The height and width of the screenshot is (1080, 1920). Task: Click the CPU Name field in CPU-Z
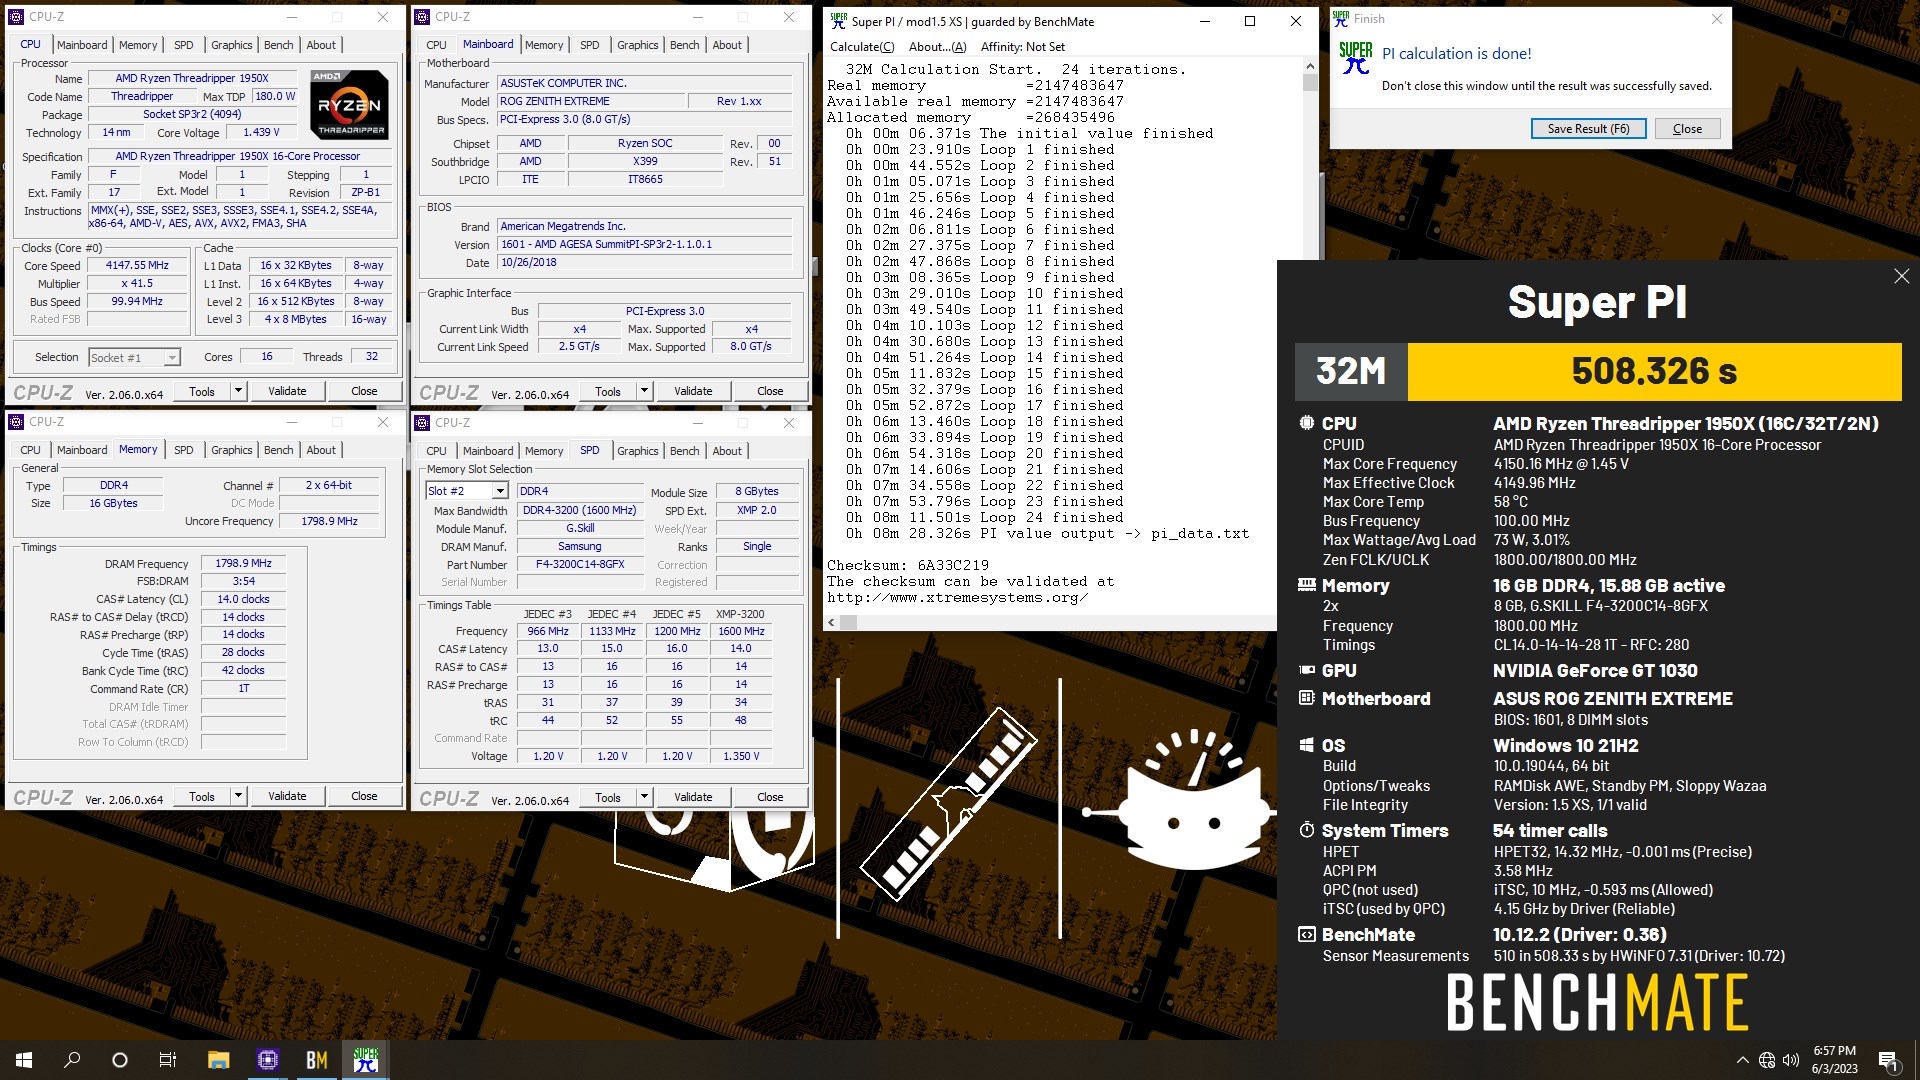click(x=192, y=78)
